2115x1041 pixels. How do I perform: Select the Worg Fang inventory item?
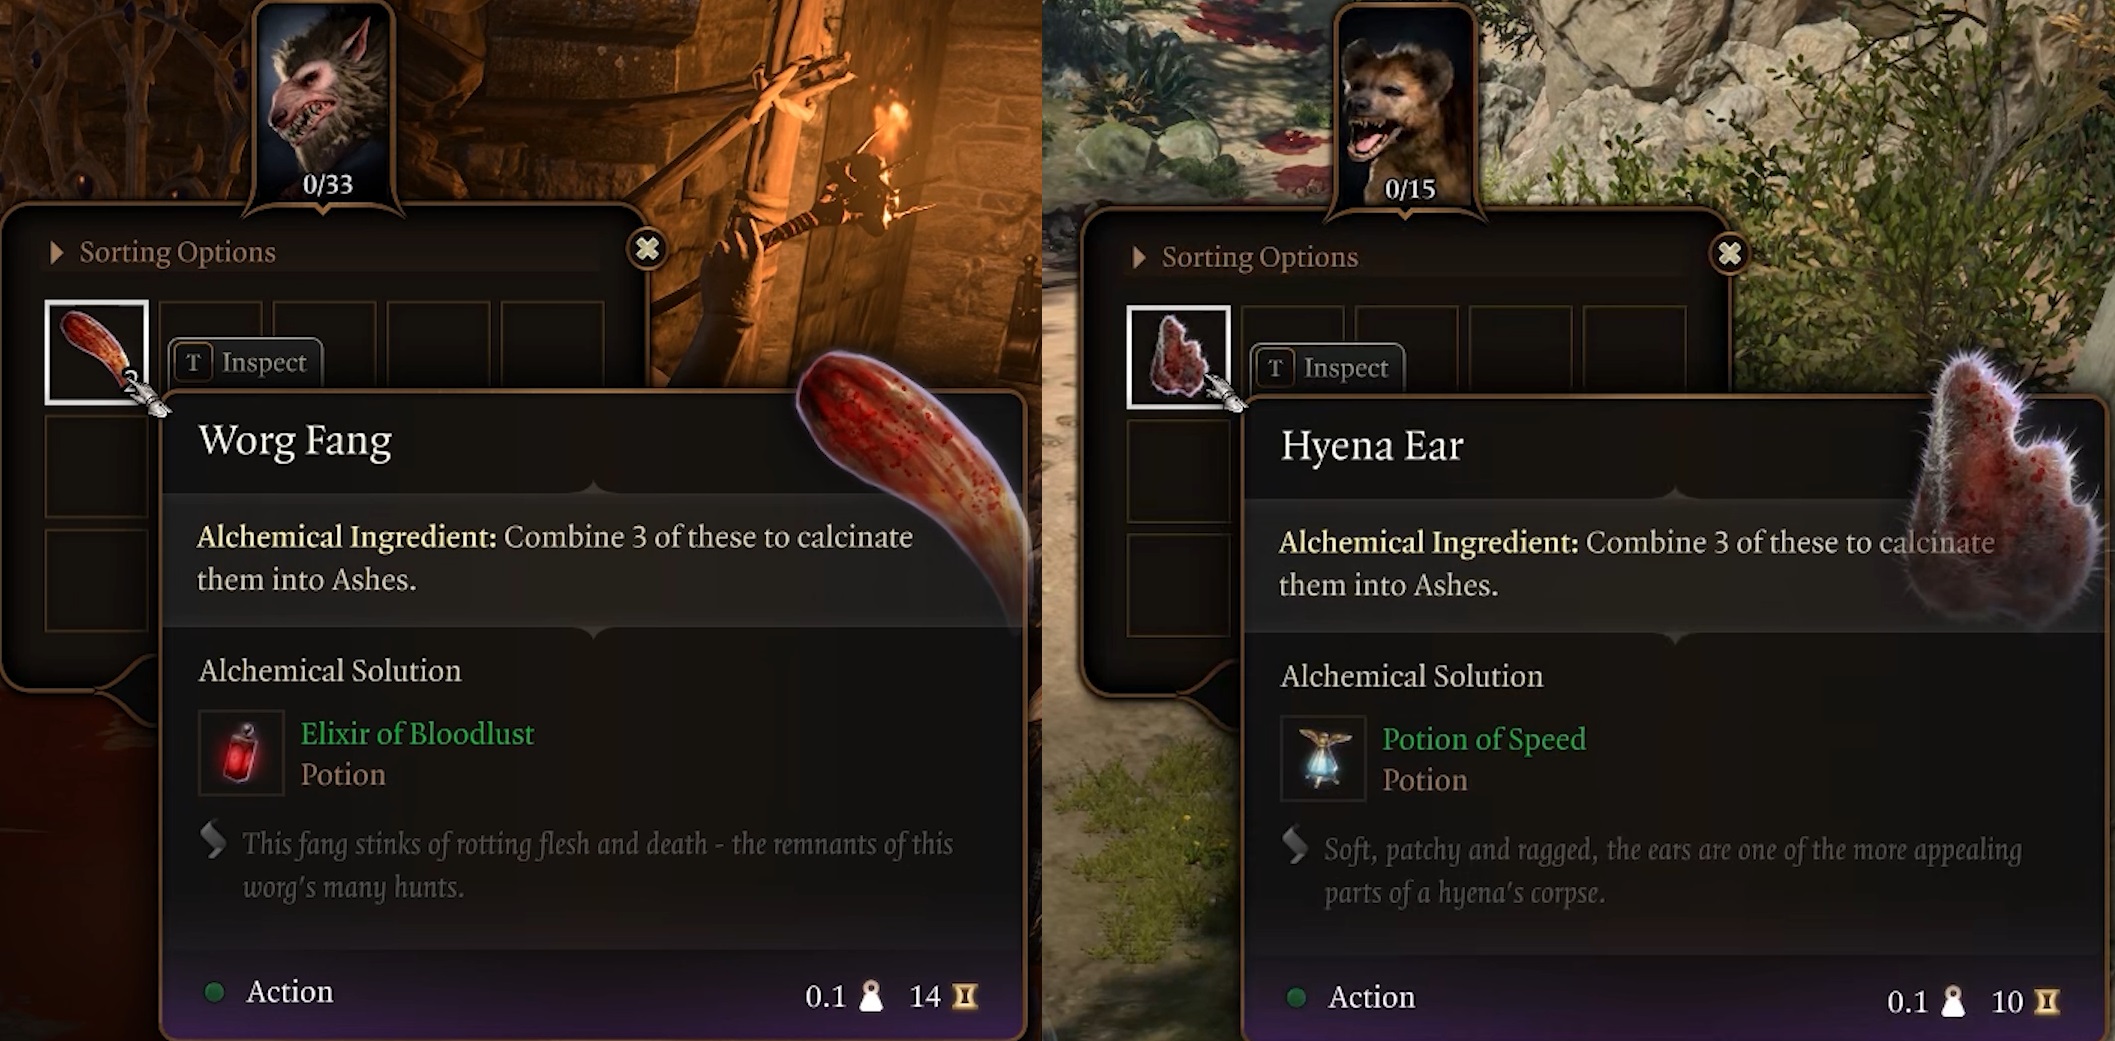coord(96,352)
